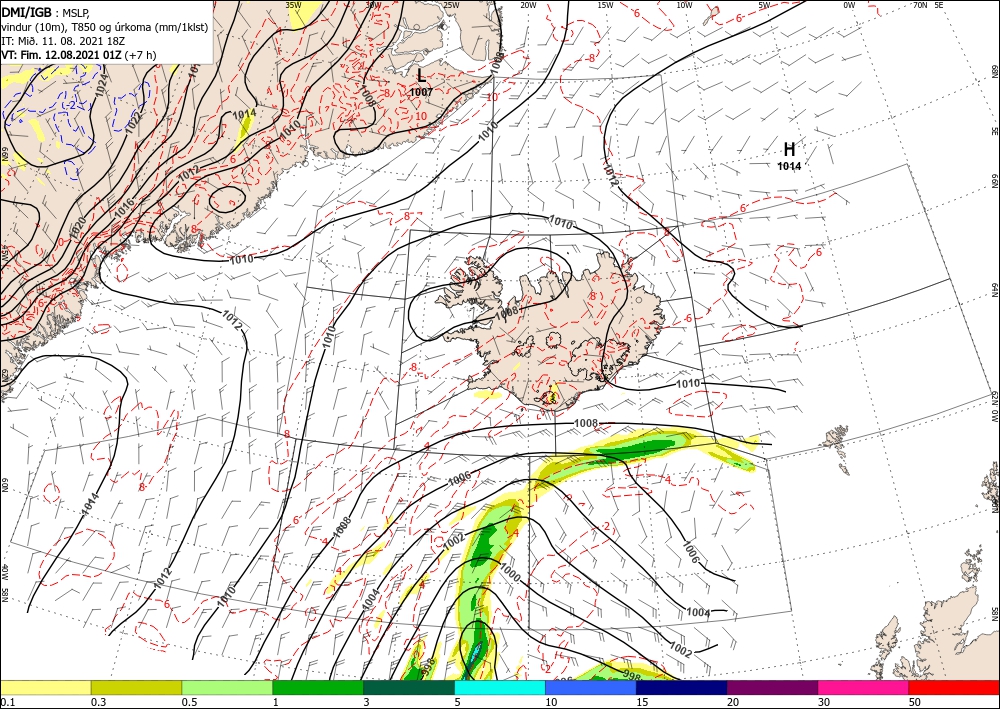Screen dimensions: 1000x709
Task: Click the 1000 isobar label
Action: [x=510, y=573]
